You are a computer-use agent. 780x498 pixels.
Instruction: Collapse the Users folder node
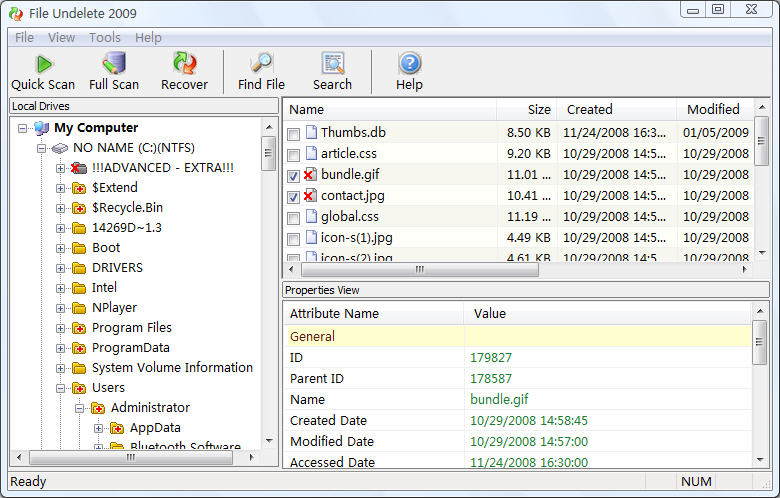[x=60, y=388]
